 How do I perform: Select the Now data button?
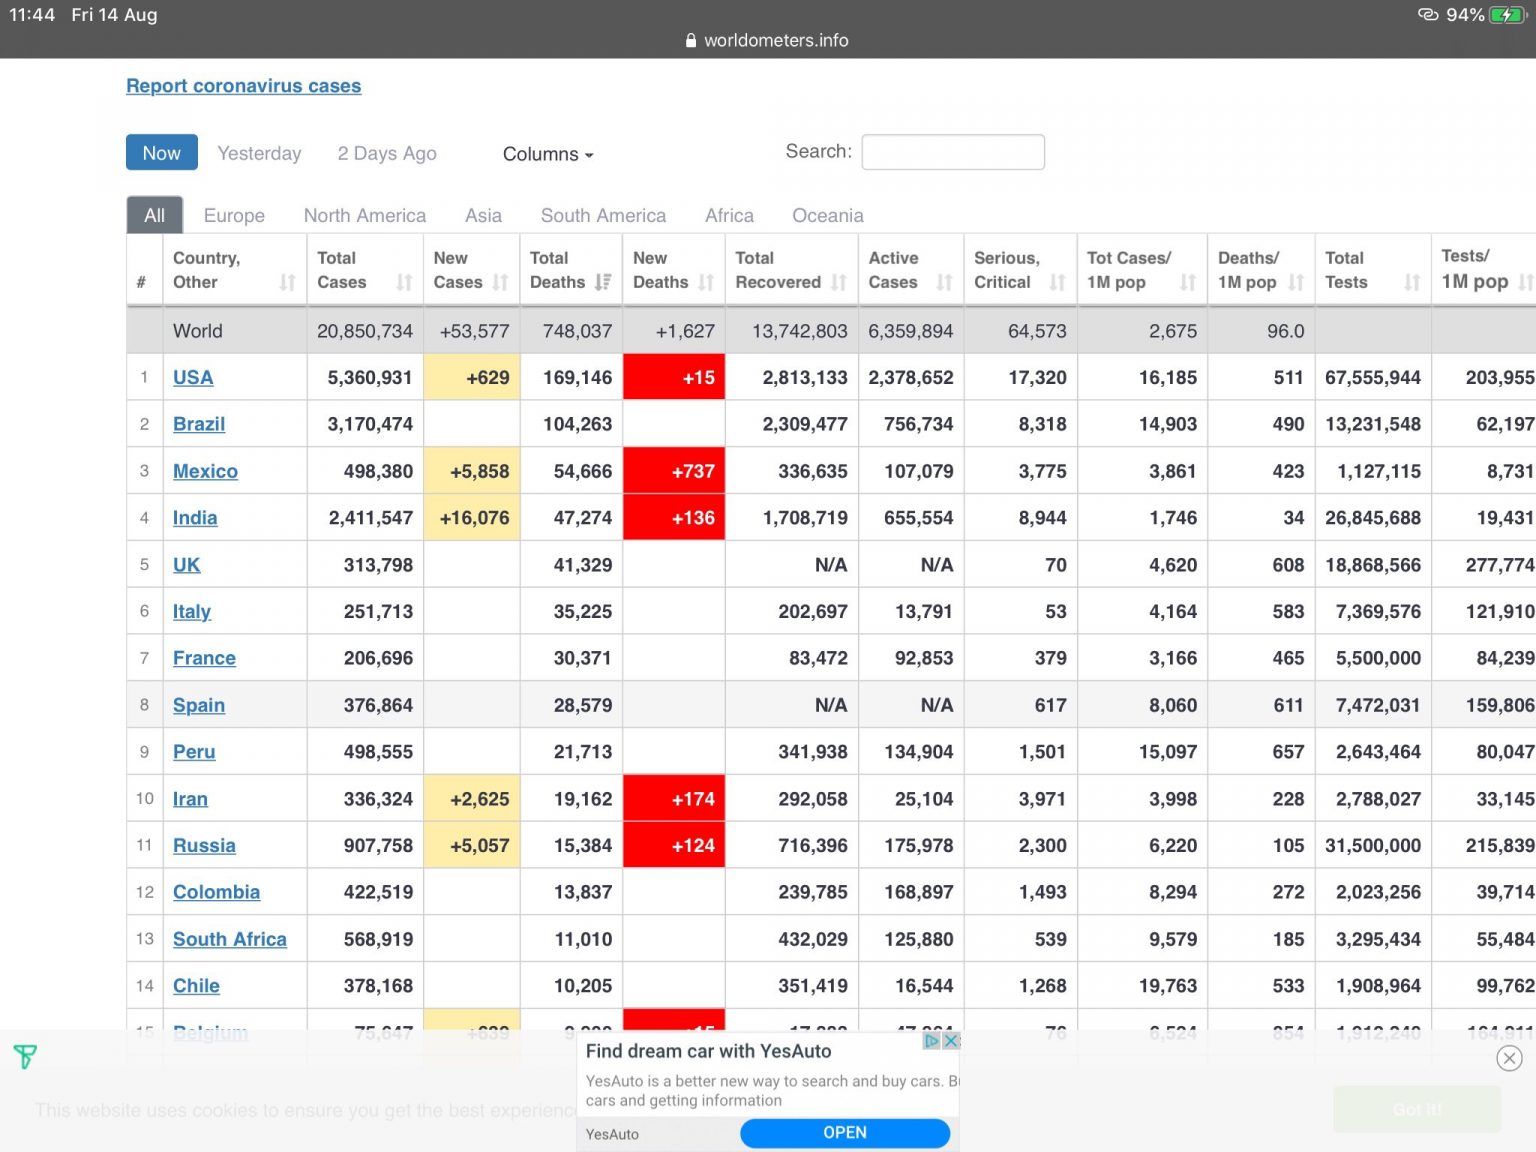coord(161,153)
